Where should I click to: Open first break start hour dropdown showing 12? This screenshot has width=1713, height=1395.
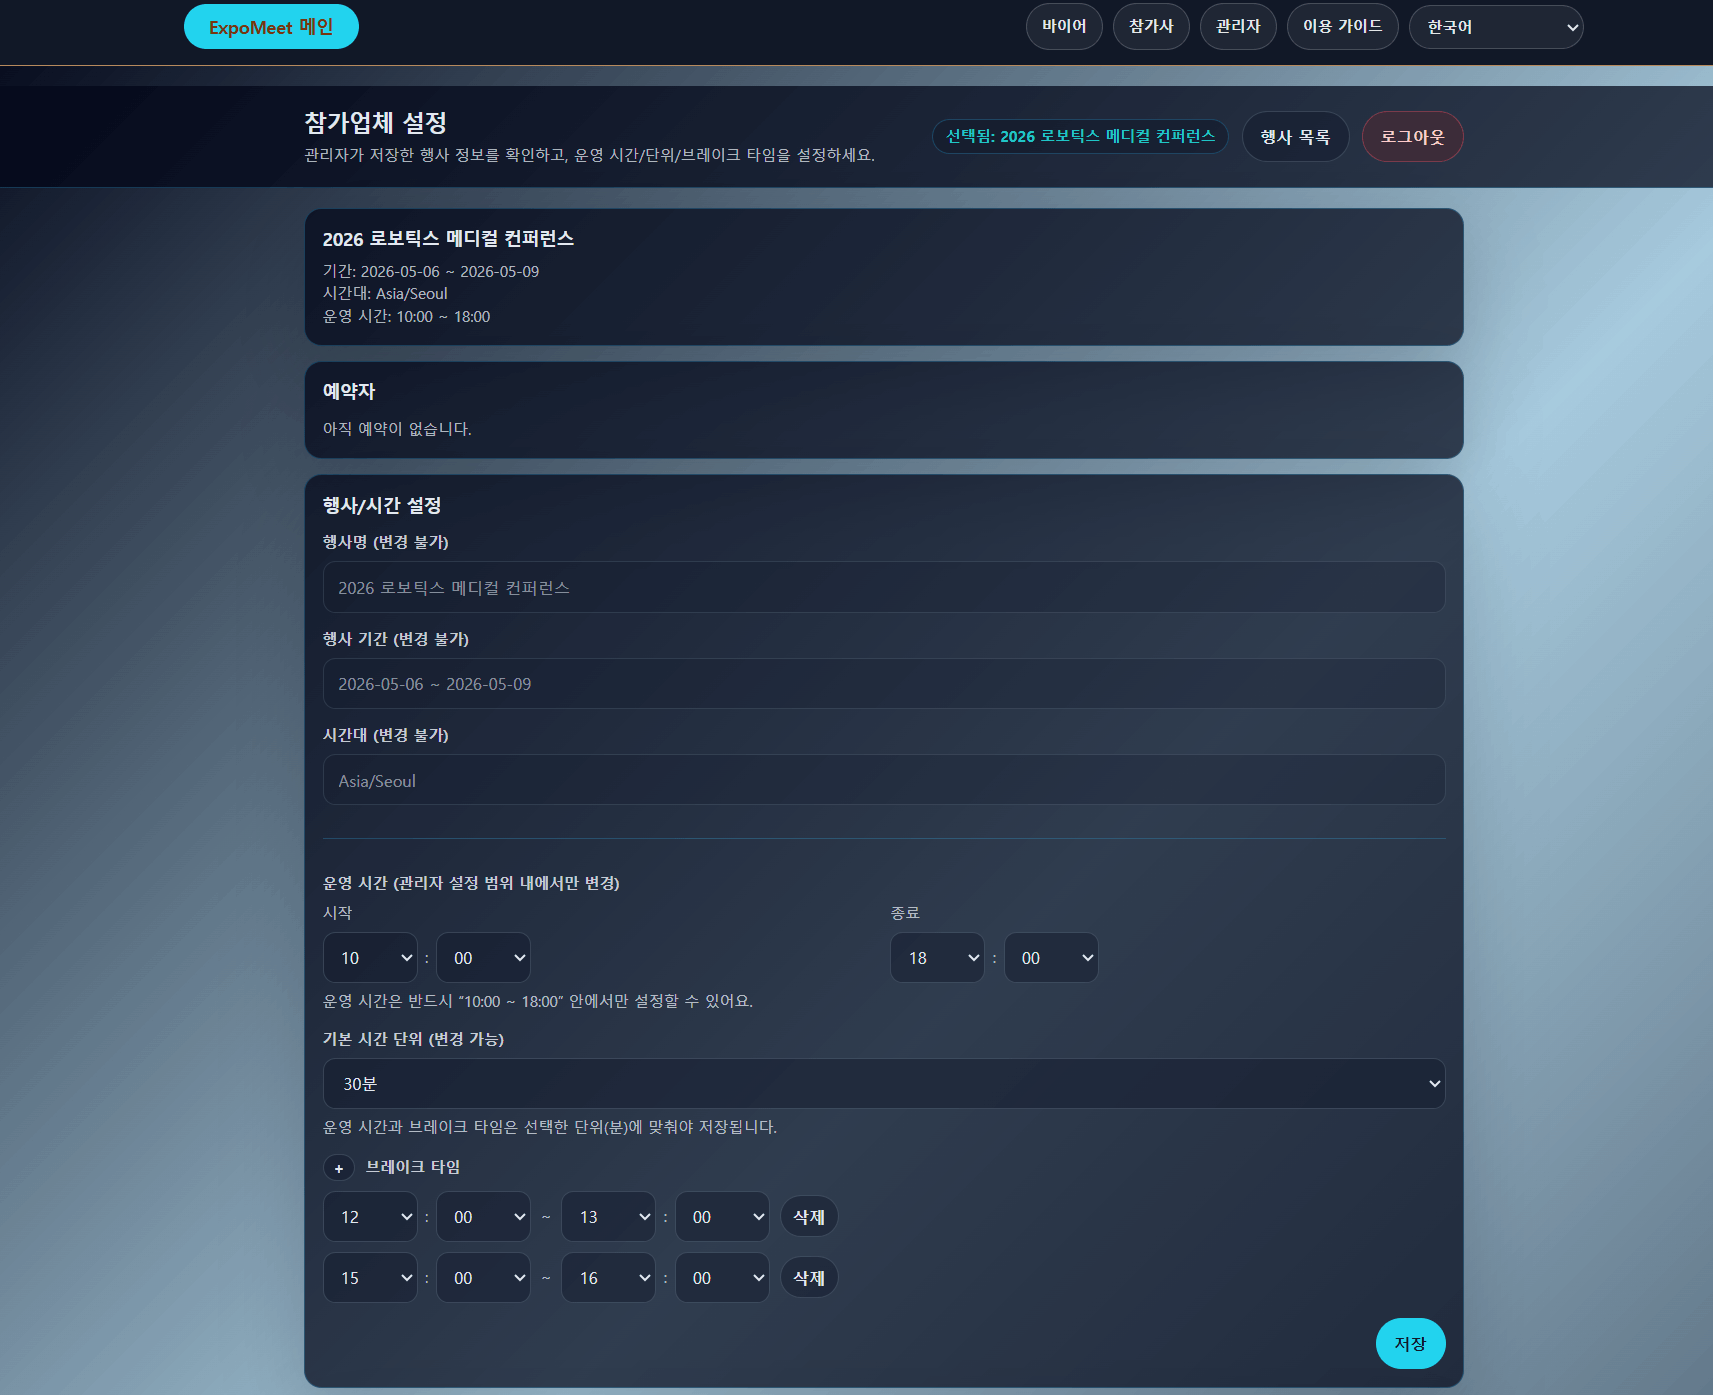click(369, 1216)
